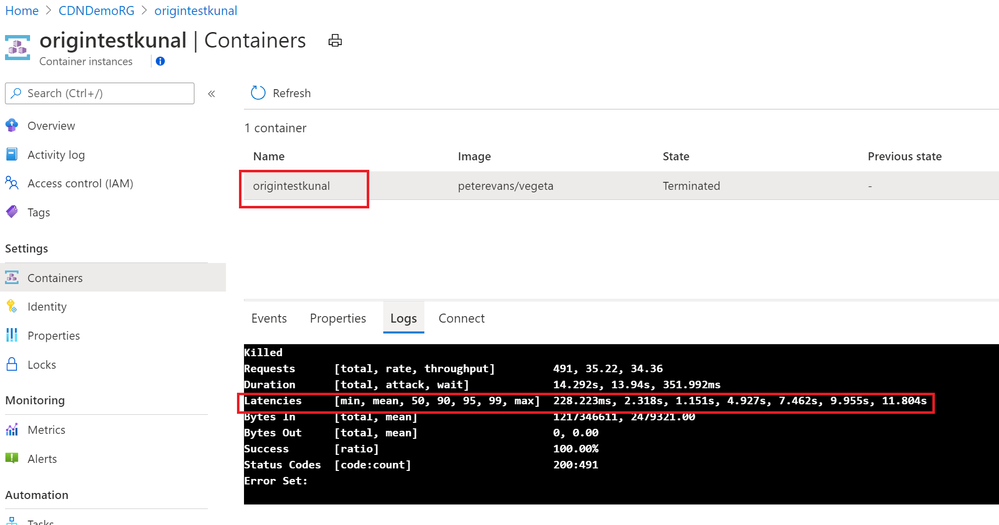Click the Previous state column header
This screenshot has height=525, width=999.
click(905, 156)
